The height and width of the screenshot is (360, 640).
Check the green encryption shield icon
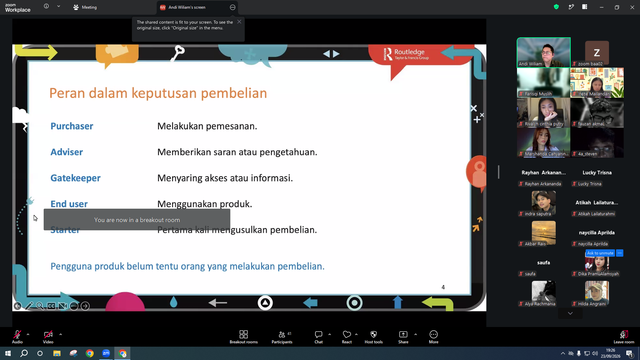pos(556,7)
